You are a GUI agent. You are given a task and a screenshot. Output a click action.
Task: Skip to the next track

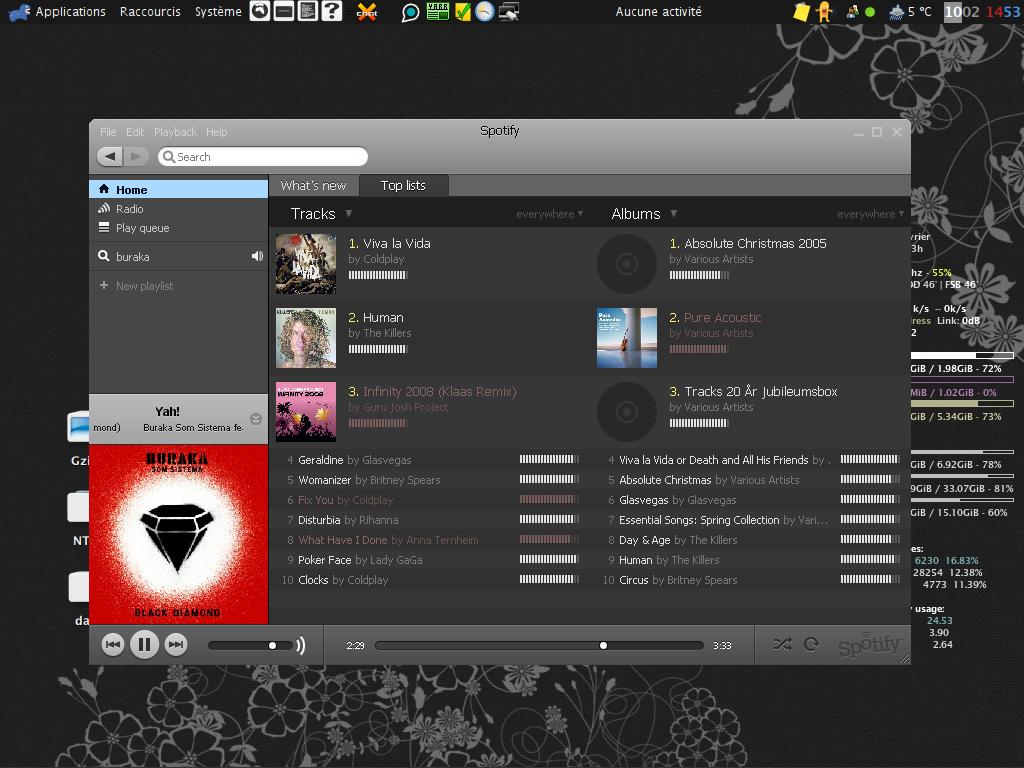(176, 645)
